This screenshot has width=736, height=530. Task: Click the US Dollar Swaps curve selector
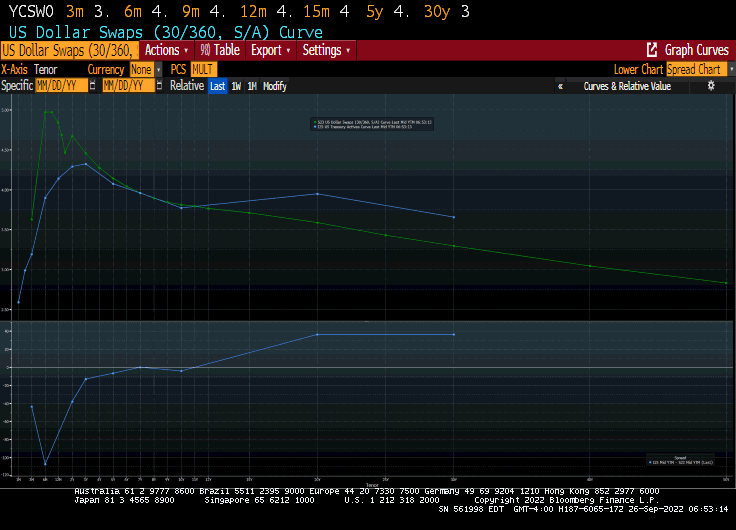point(70,50)
